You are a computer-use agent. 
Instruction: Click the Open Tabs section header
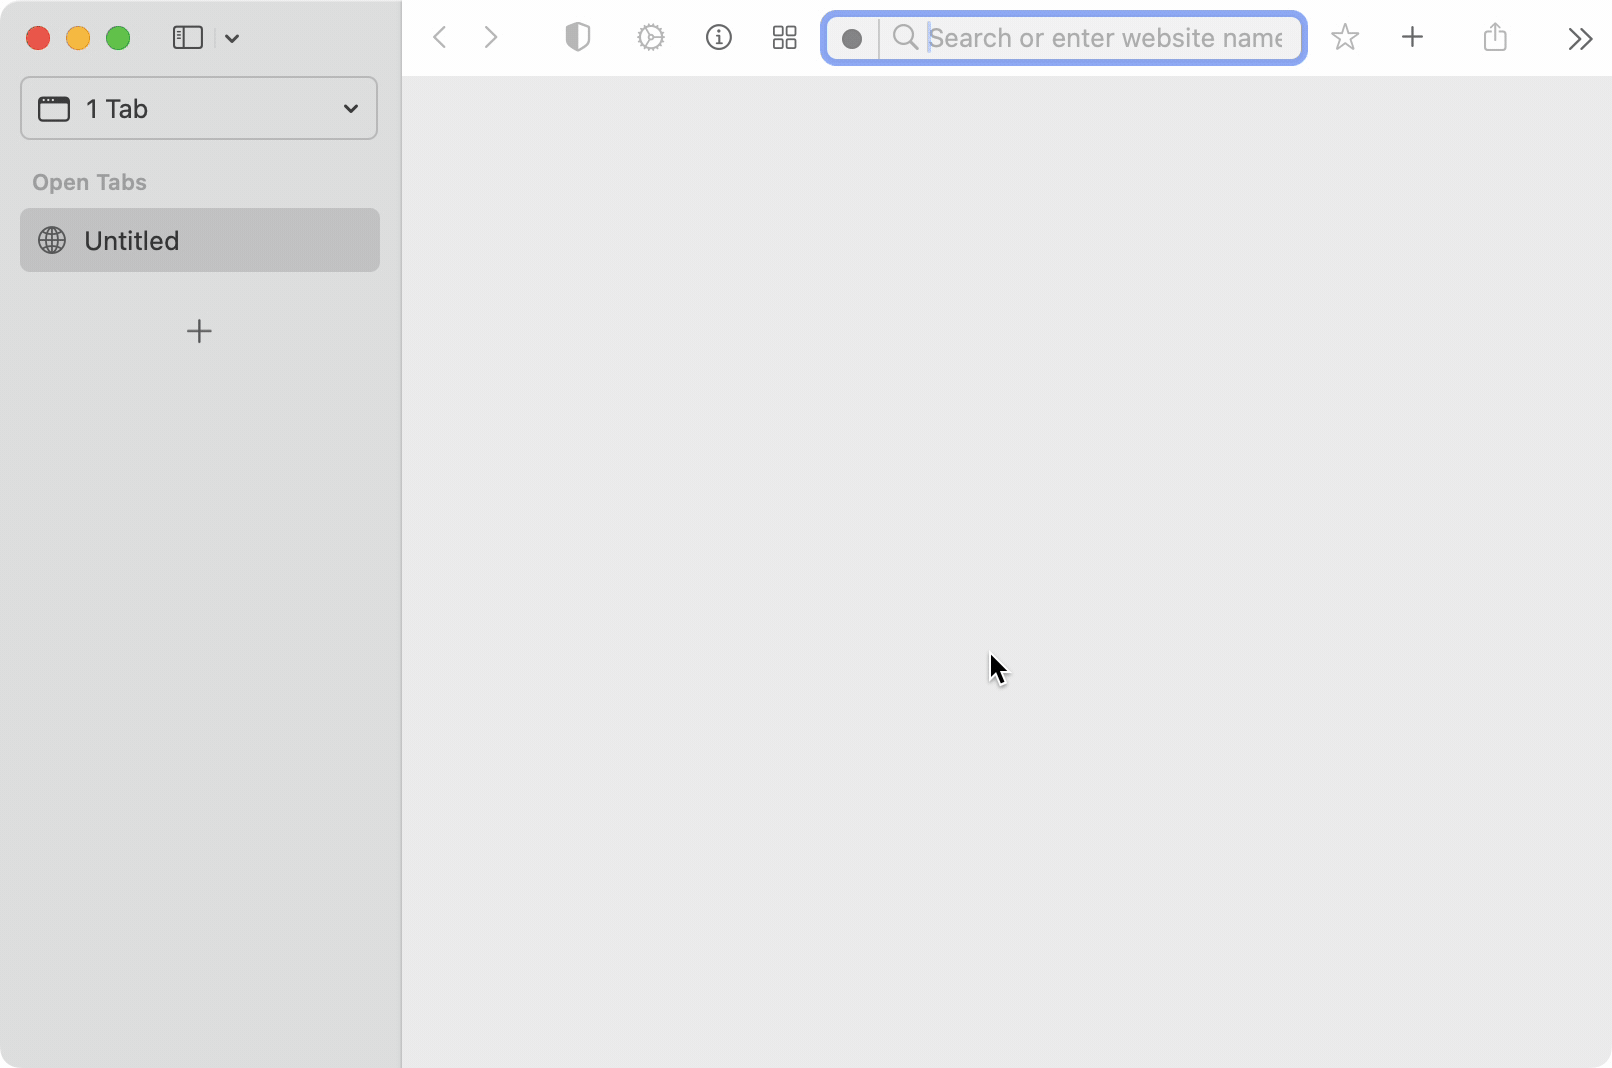click(89, 182)
